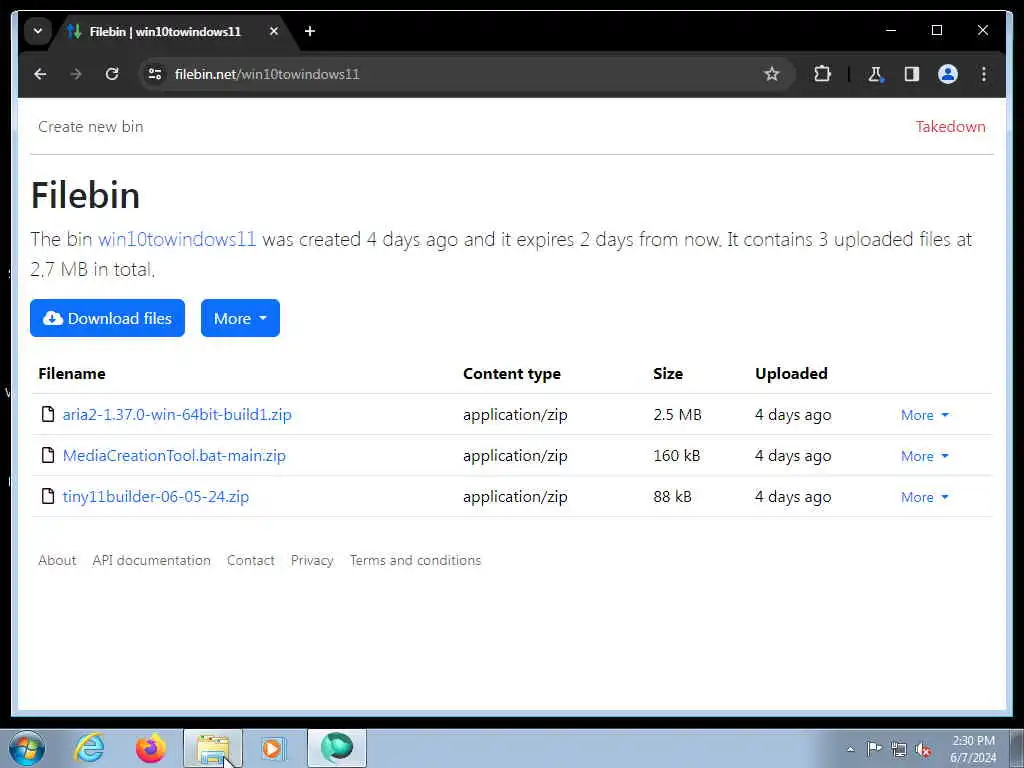
Task: Open the extensions puzzle icon
Action: coord(822,74)
